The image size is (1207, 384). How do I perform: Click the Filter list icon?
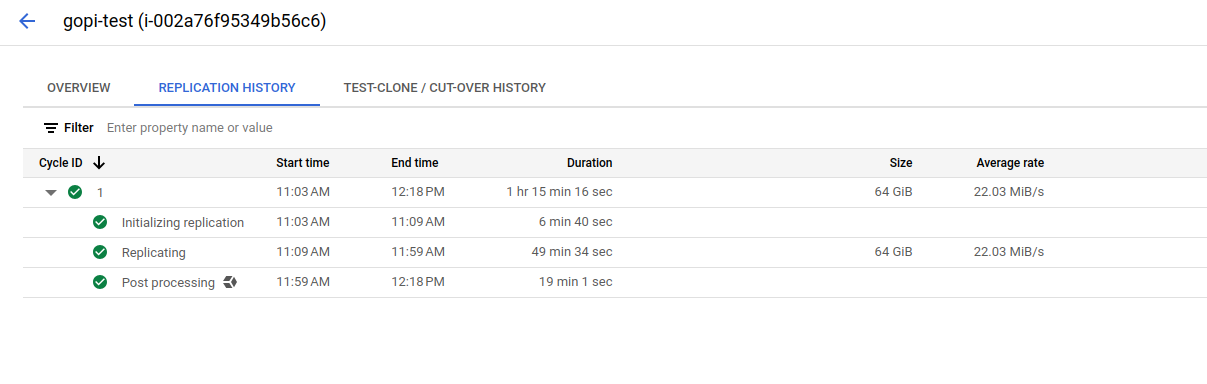(x=51, y=128)
